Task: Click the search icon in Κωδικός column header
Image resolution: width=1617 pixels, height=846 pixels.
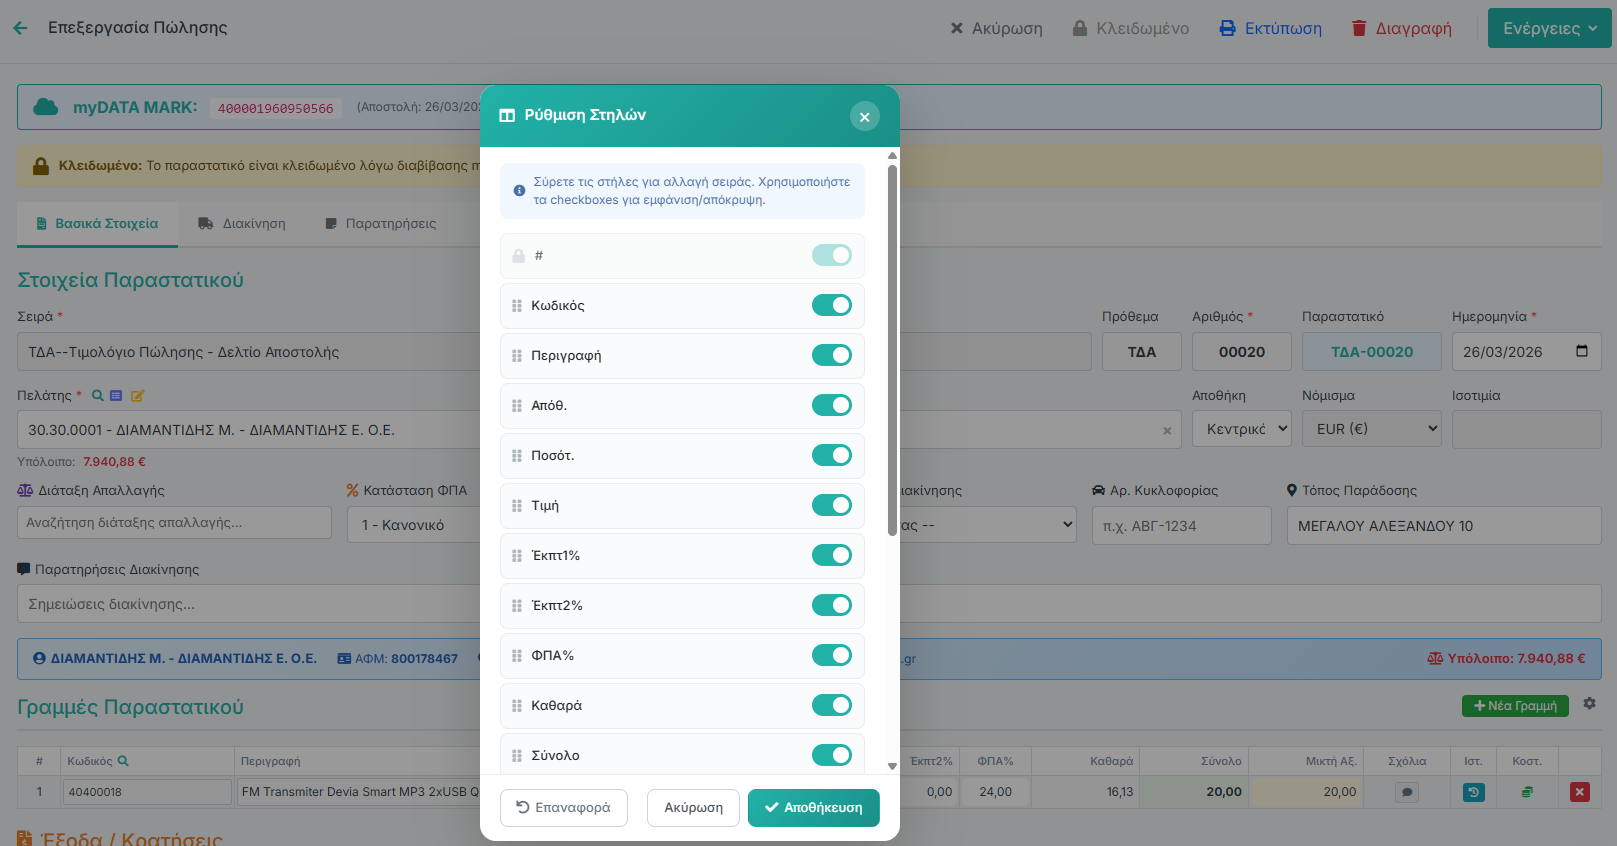Action: 123,761
